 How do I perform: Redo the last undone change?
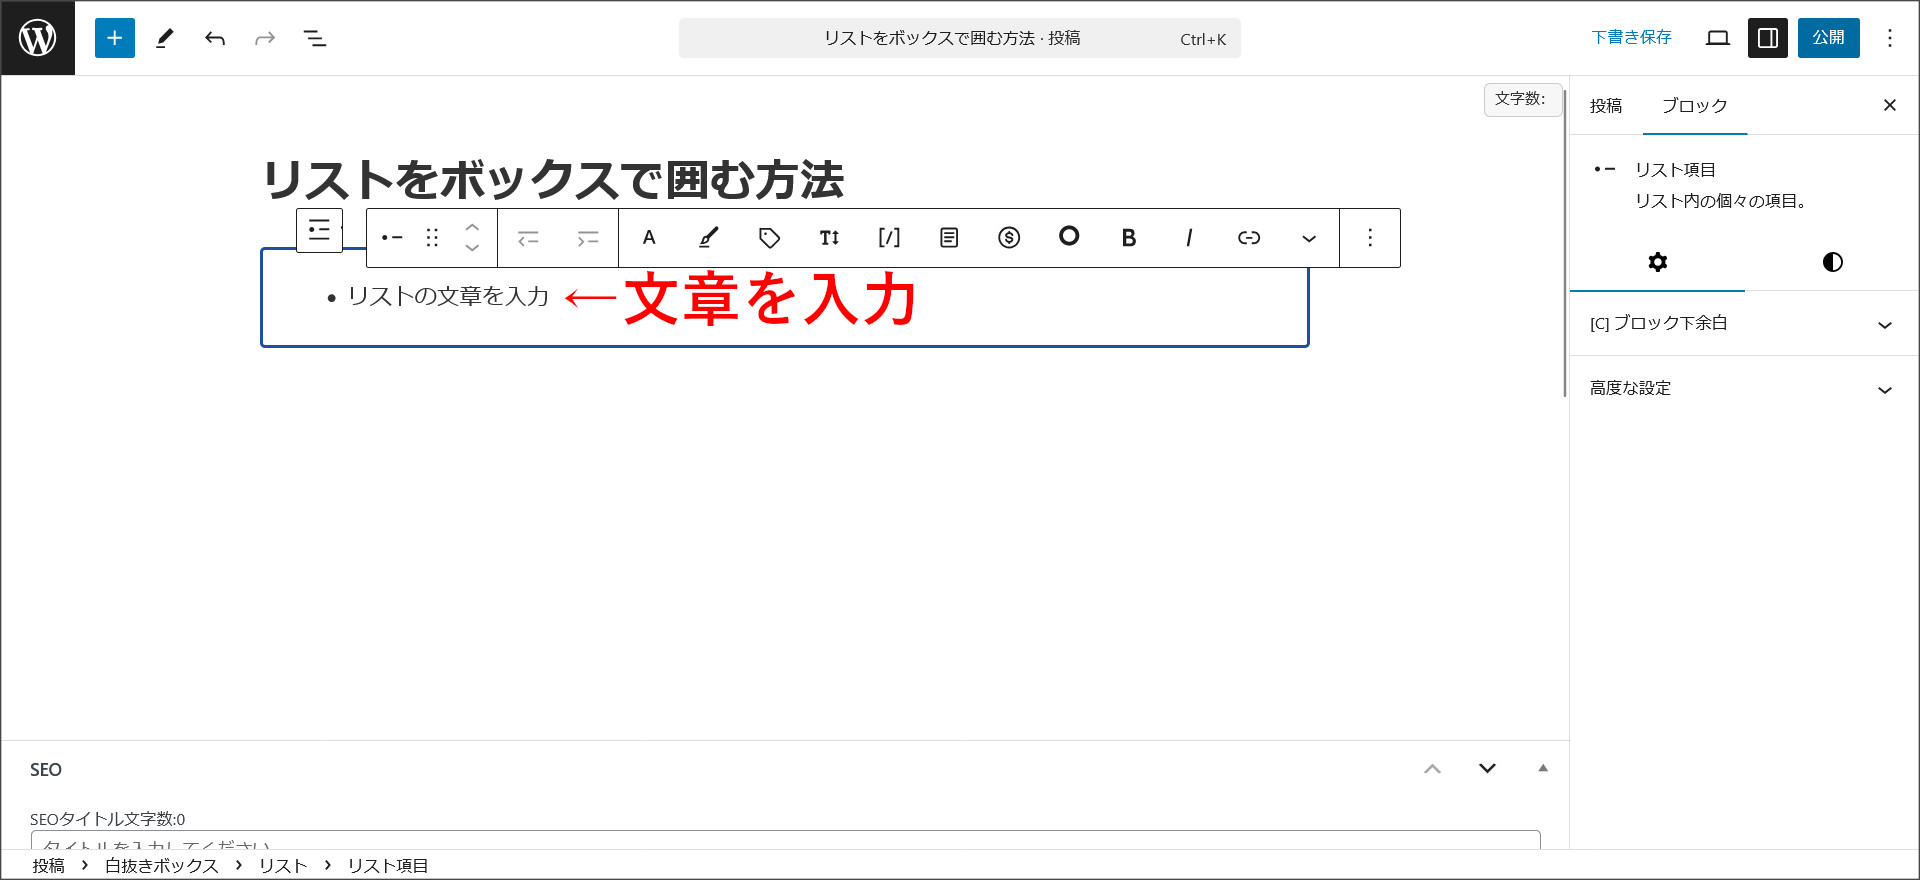(265, 38)
